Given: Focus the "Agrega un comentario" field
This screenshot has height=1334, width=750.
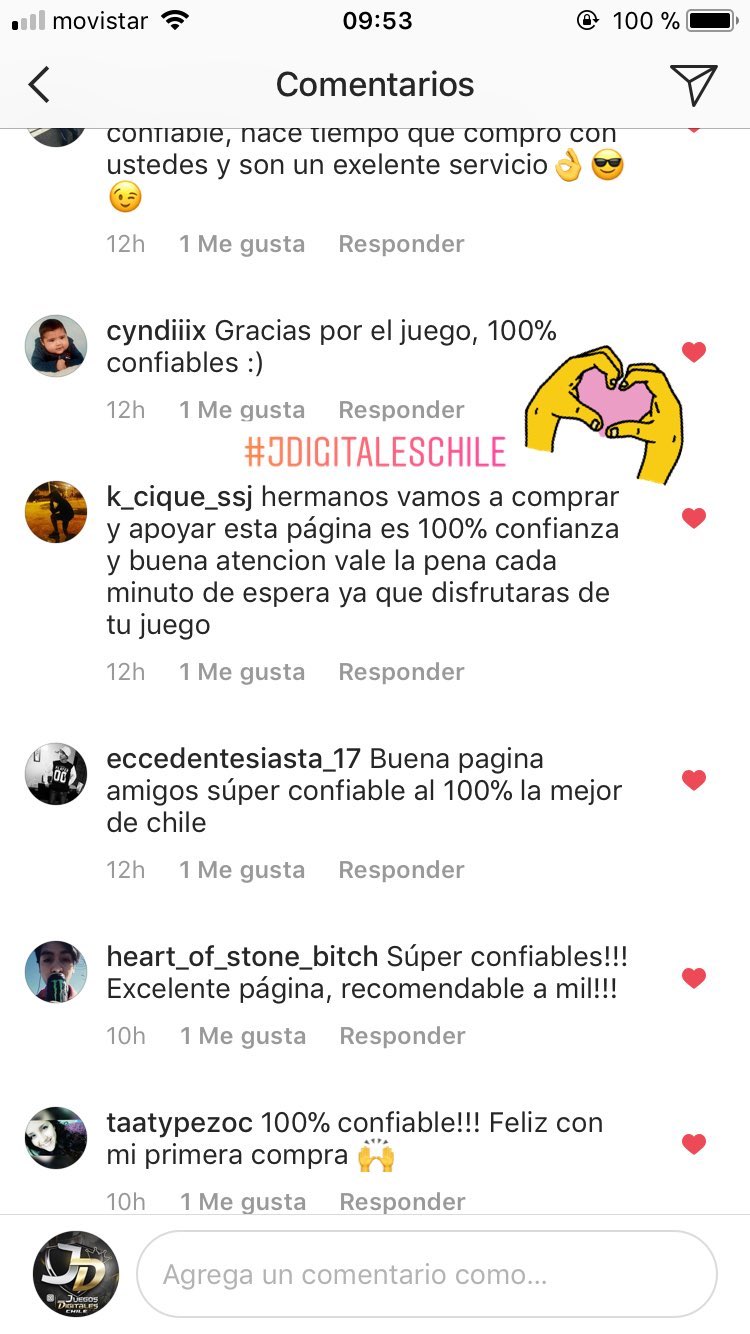Looking at the screenshot, I should click(x=427, y=1274).
